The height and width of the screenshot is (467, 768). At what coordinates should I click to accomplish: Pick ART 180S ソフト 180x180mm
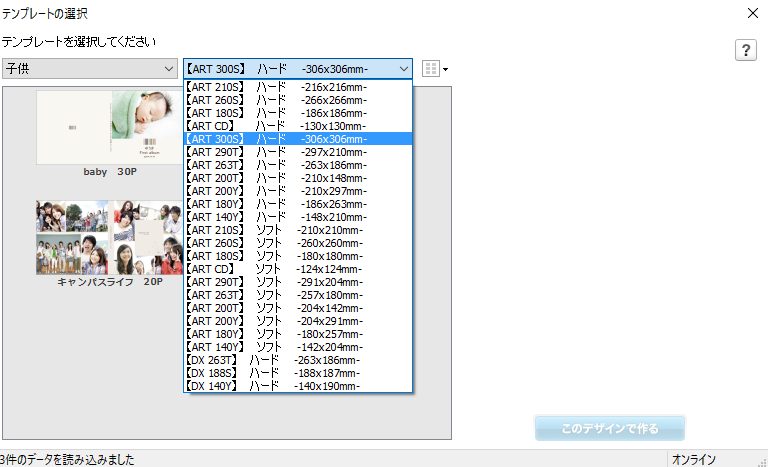(x=298, y=256)
